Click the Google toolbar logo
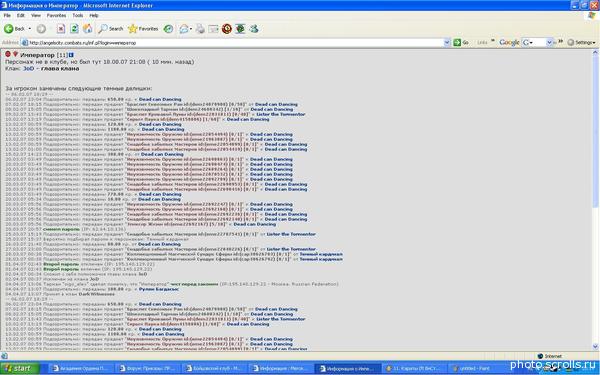The width and height of the screenshot is (600, 375). coord(509,42)
